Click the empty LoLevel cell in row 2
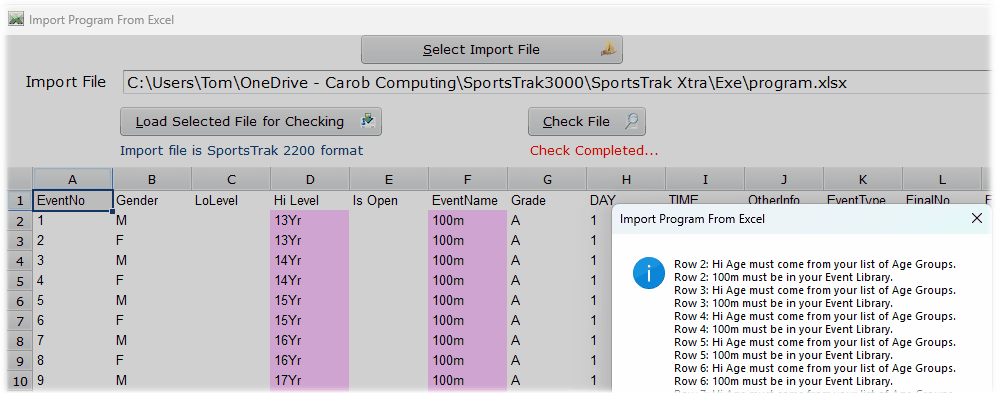This screenshot has height=396, width=996. coord(231,221)
